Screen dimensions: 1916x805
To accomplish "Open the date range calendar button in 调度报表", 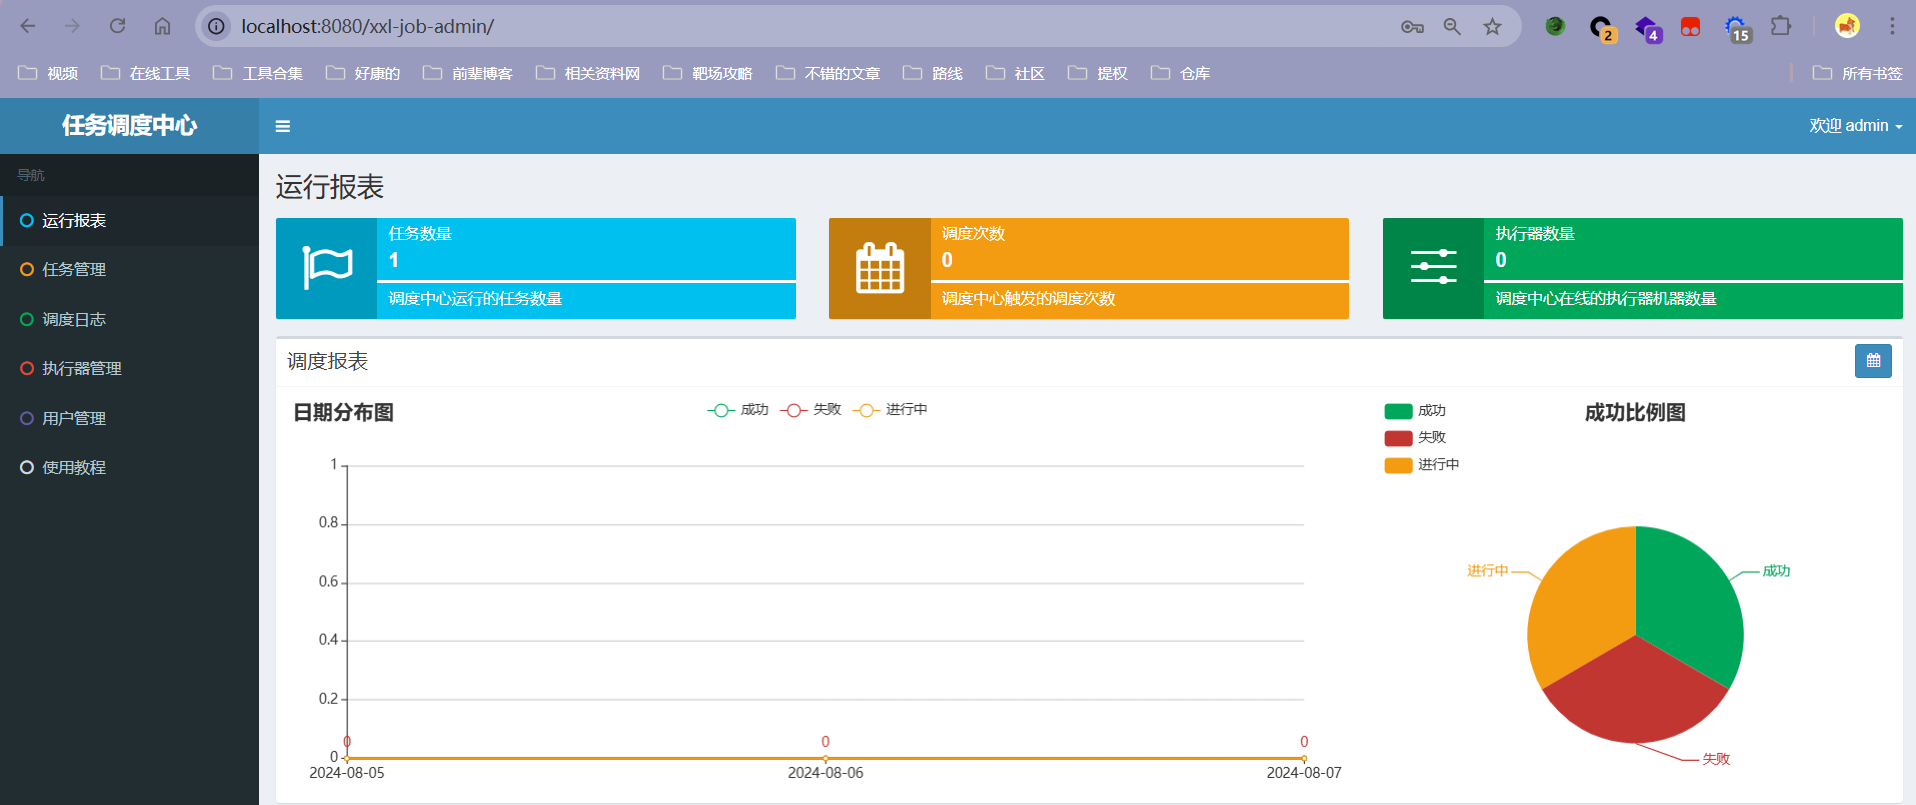I will [1873, 361].
